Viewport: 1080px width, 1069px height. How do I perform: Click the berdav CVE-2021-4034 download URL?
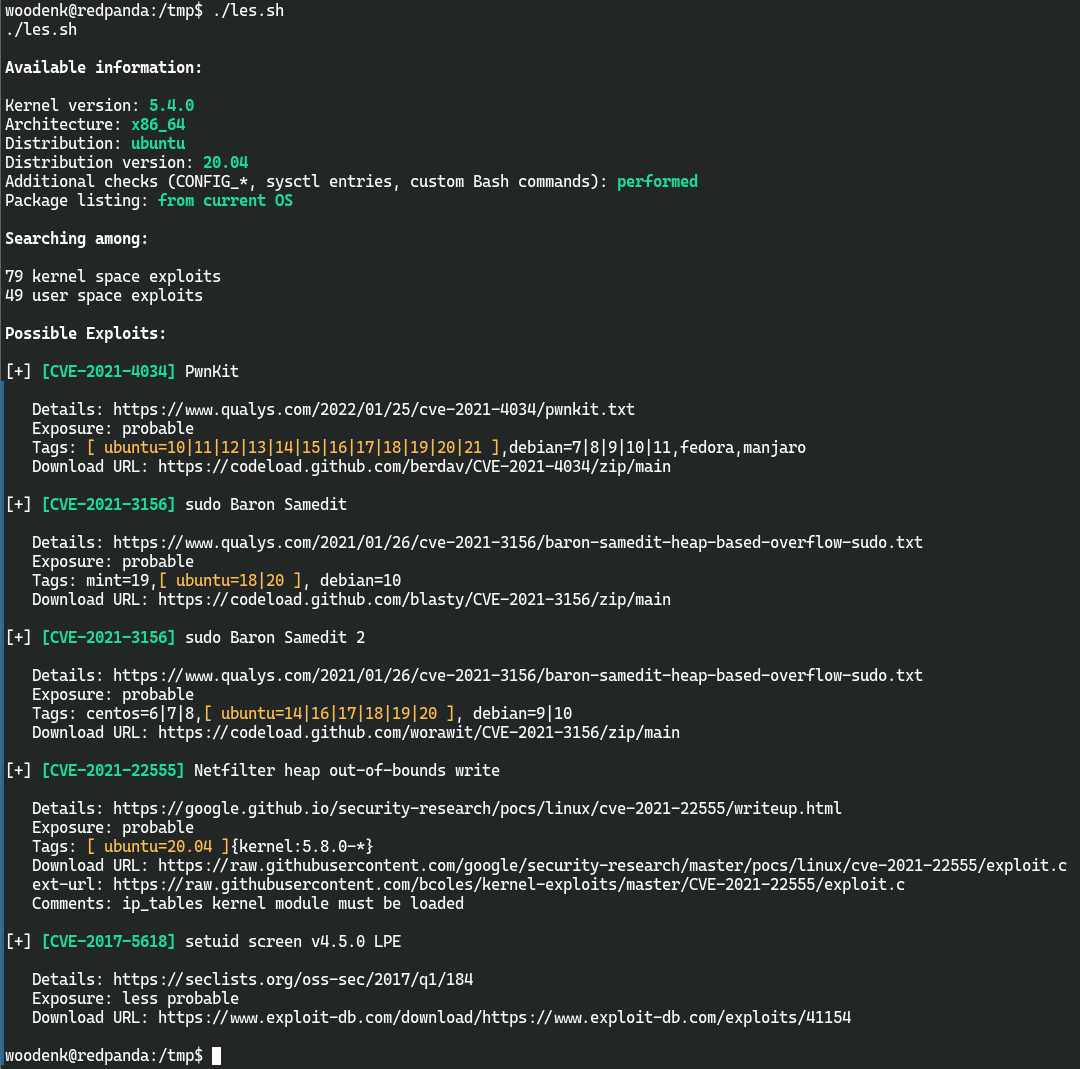(x=414, y=467)
